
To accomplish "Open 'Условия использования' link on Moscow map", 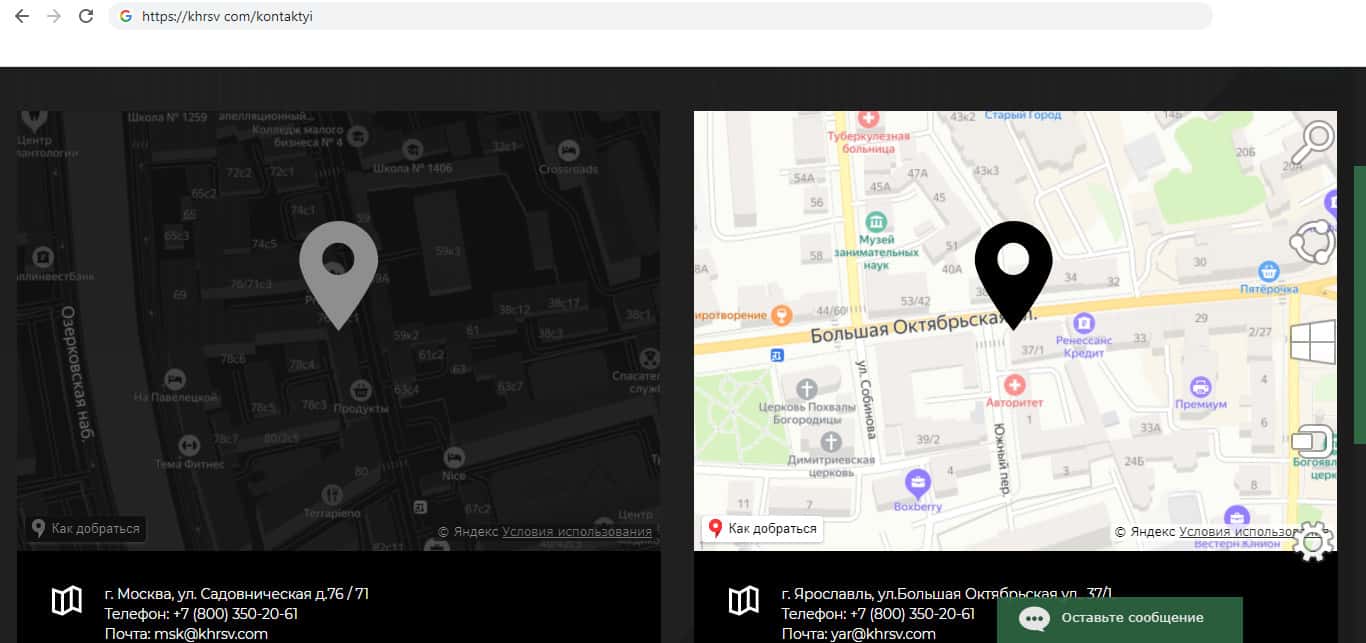I will coord(577,532).
